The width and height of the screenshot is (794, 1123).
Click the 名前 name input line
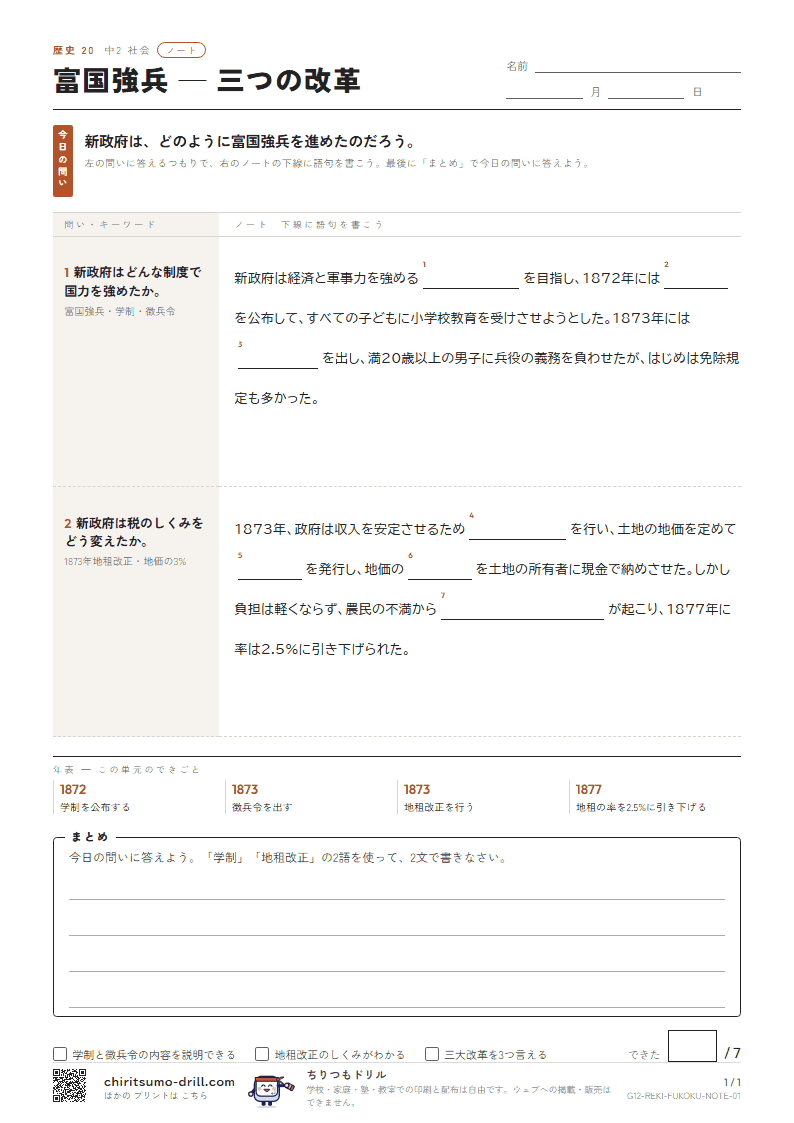point(637,67)
